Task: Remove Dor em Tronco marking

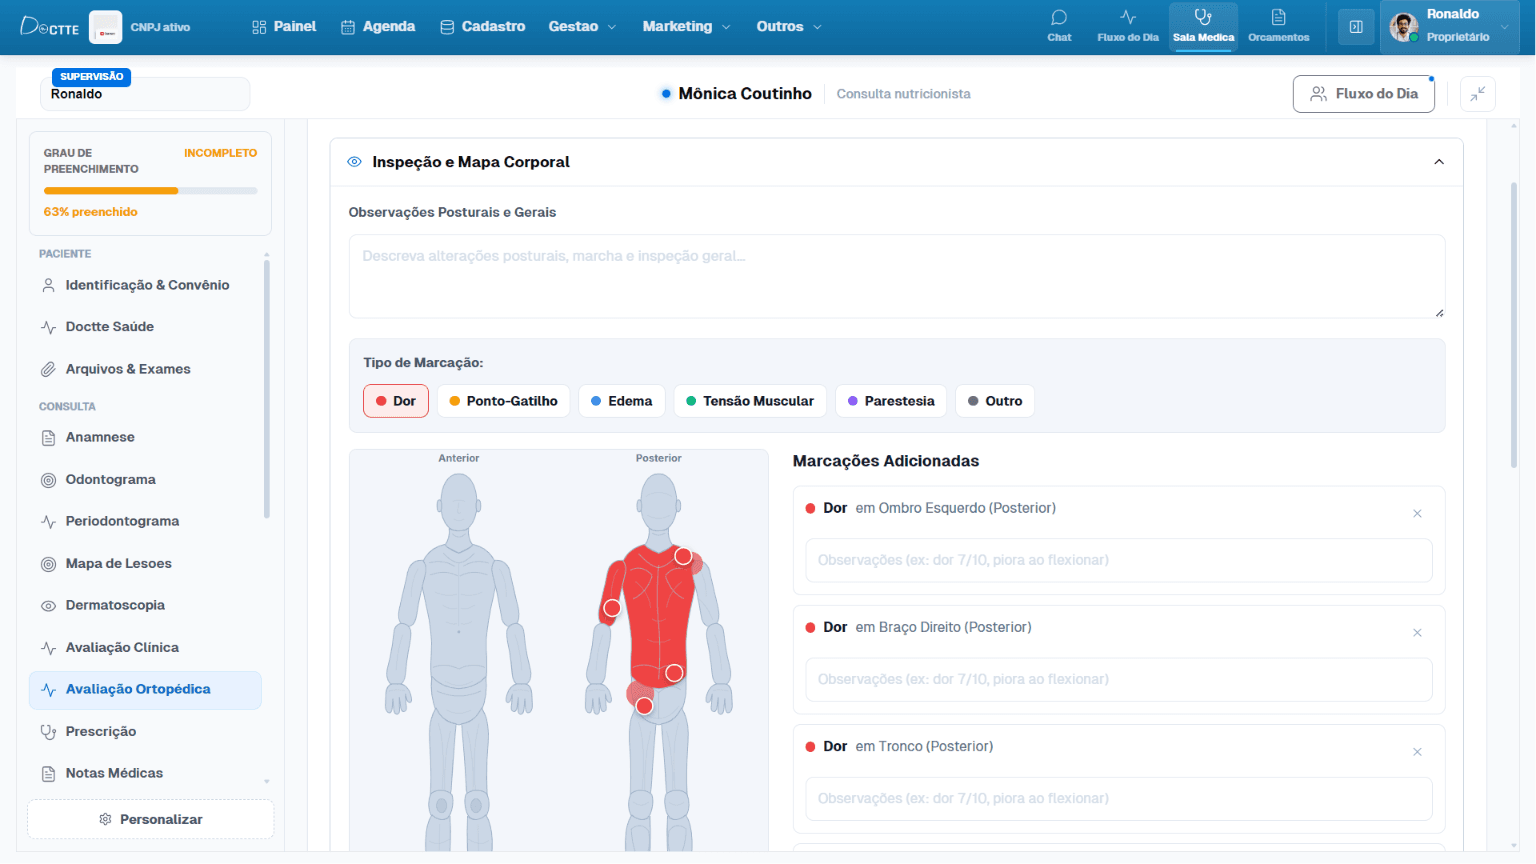Action: (1417, 752)
